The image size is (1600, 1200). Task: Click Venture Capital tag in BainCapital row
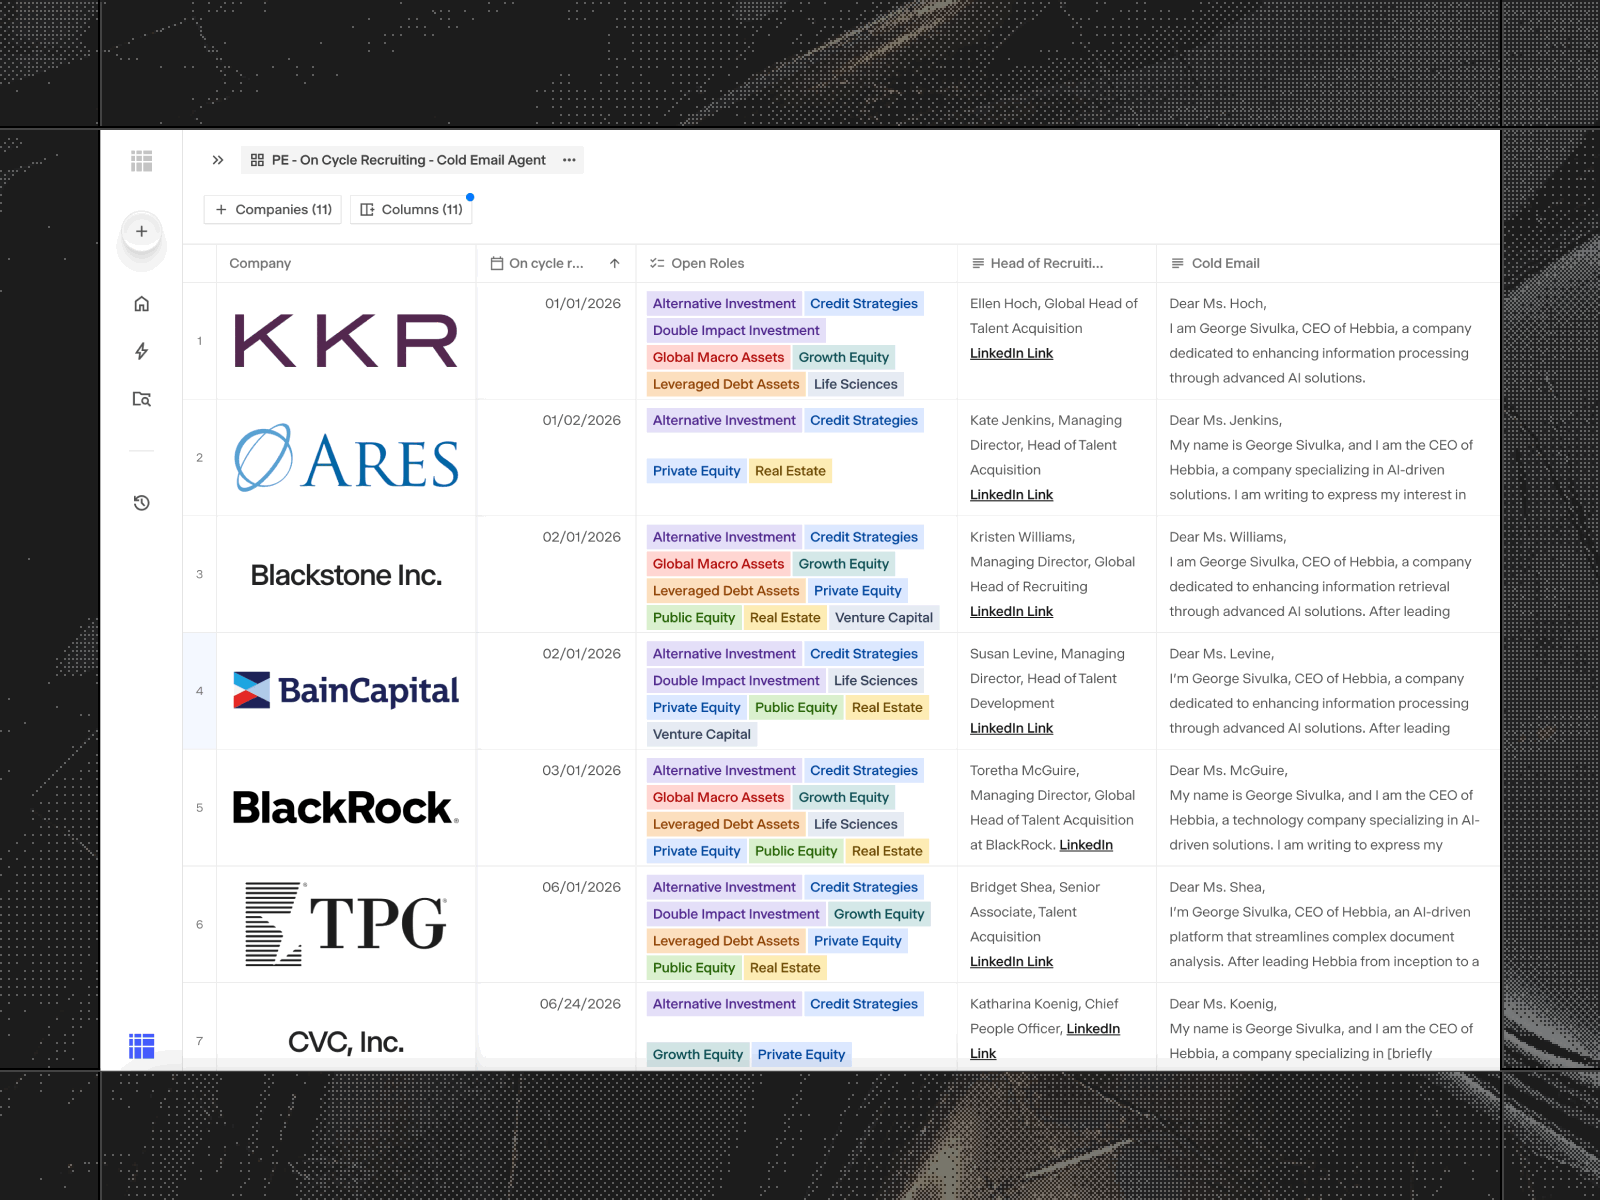pyautogui.click(x=702, y=735)
